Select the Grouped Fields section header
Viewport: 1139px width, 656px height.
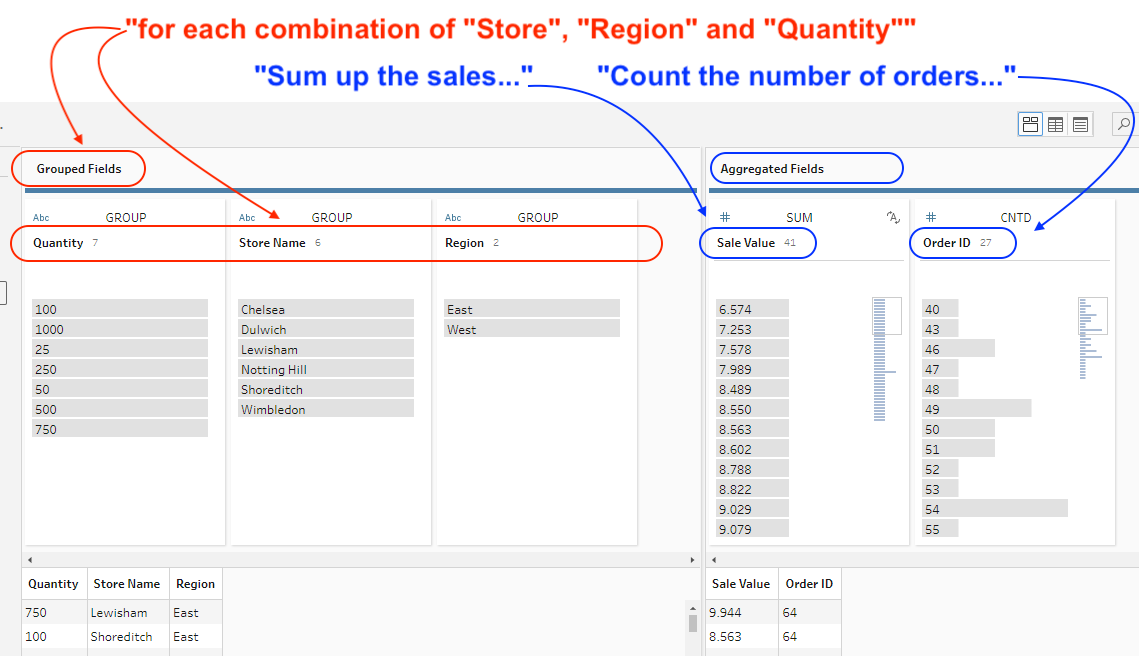79,169
